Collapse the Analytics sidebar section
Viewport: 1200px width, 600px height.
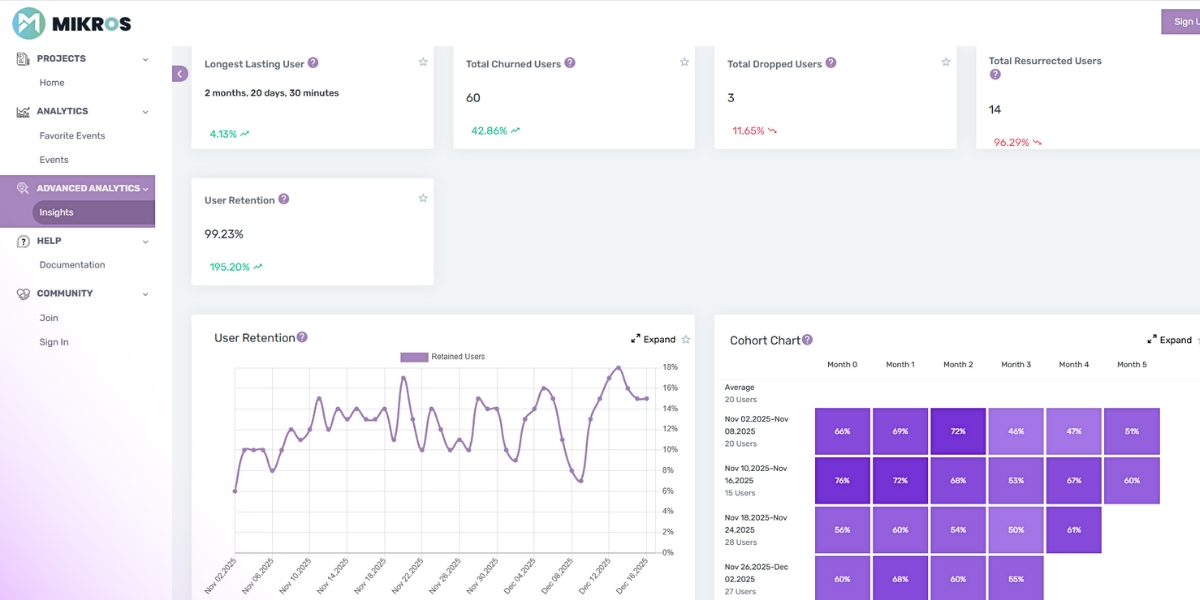point(143,111)
